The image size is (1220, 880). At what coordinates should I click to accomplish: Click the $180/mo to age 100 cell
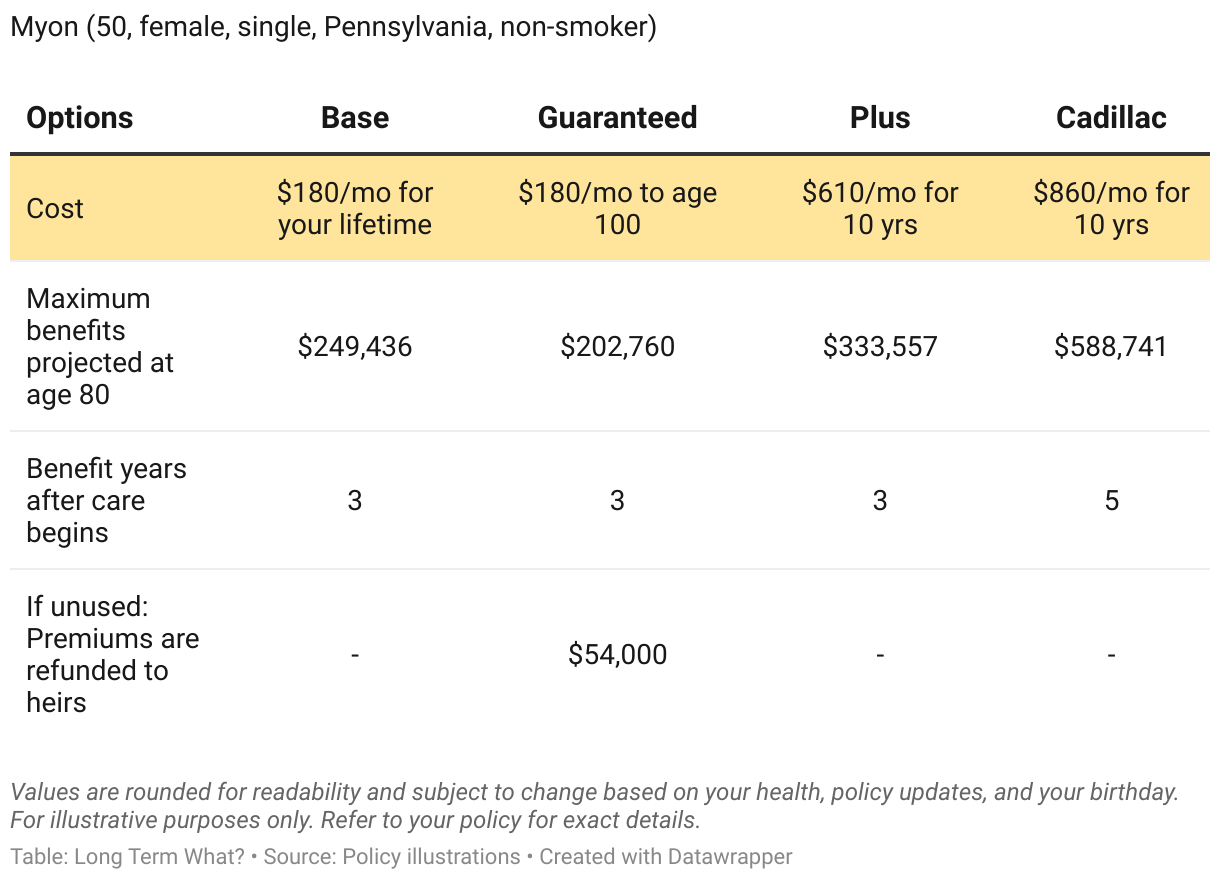[617, 208]
